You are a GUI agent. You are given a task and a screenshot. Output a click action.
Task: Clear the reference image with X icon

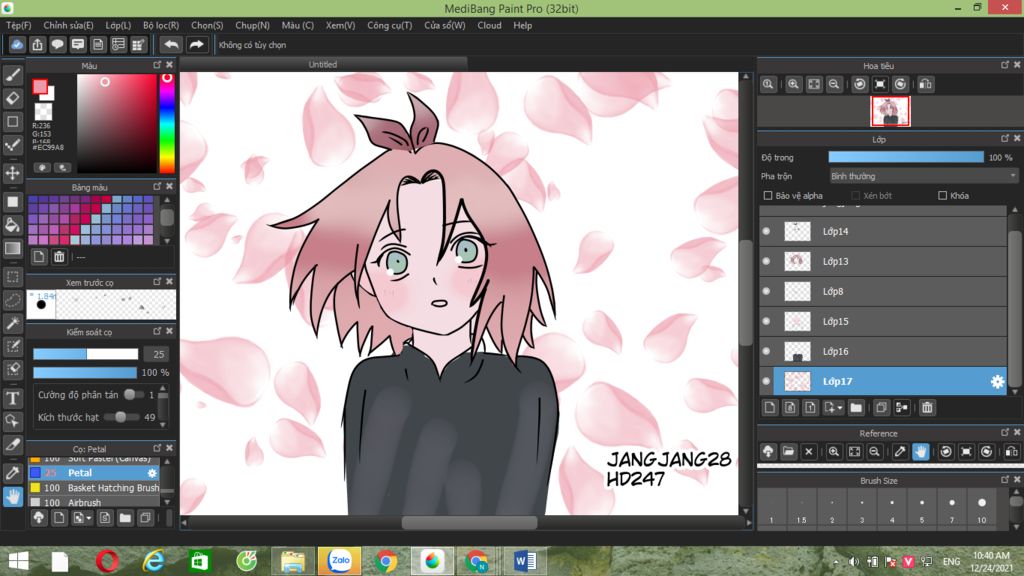[x=808, y=451]
